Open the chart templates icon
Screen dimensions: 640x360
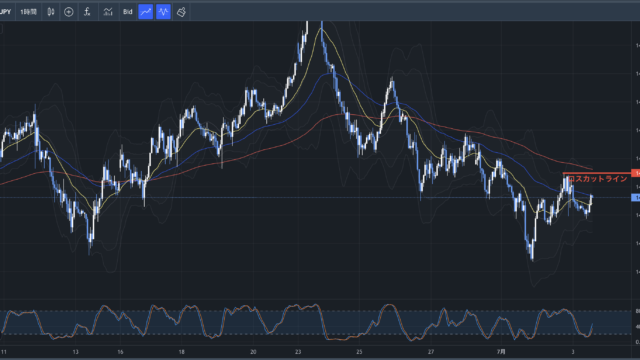click(108, 12)
